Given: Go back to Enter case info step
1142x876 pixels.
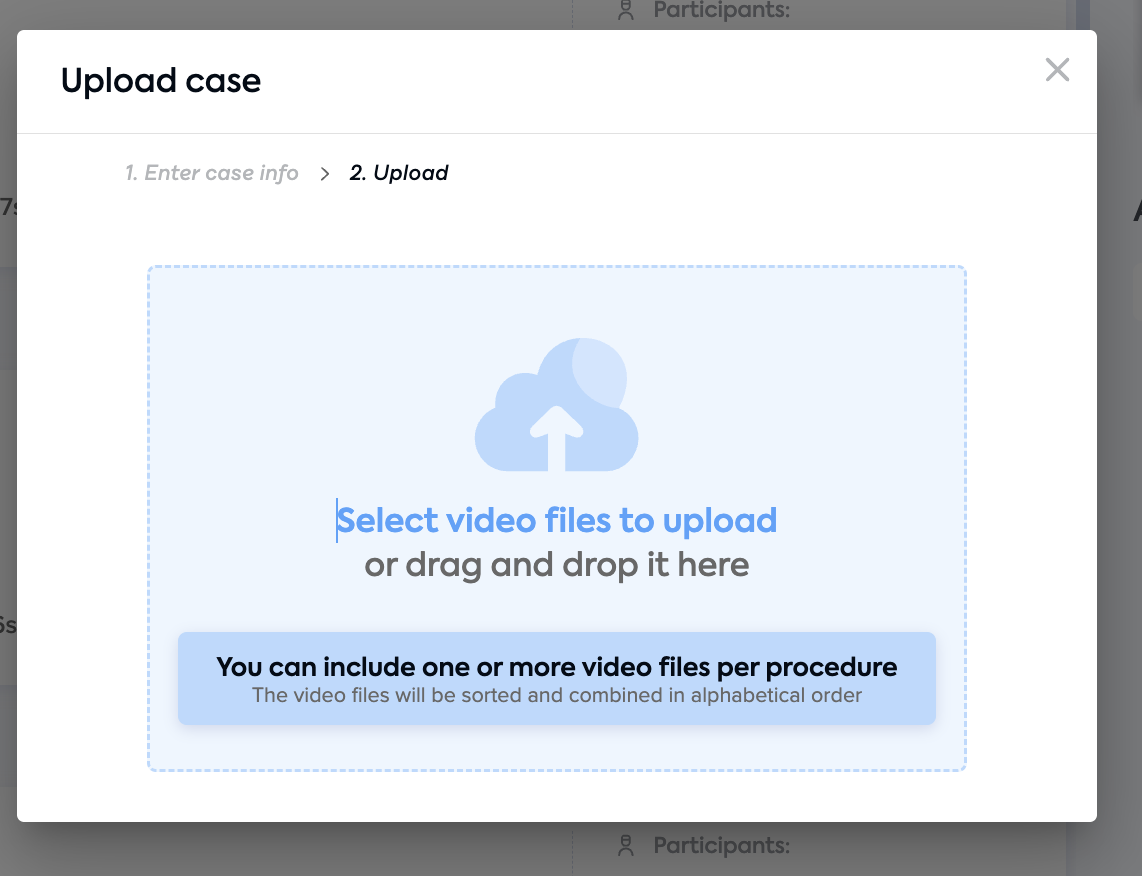Looking at the screenshot, I should click(x=211, y=173).
